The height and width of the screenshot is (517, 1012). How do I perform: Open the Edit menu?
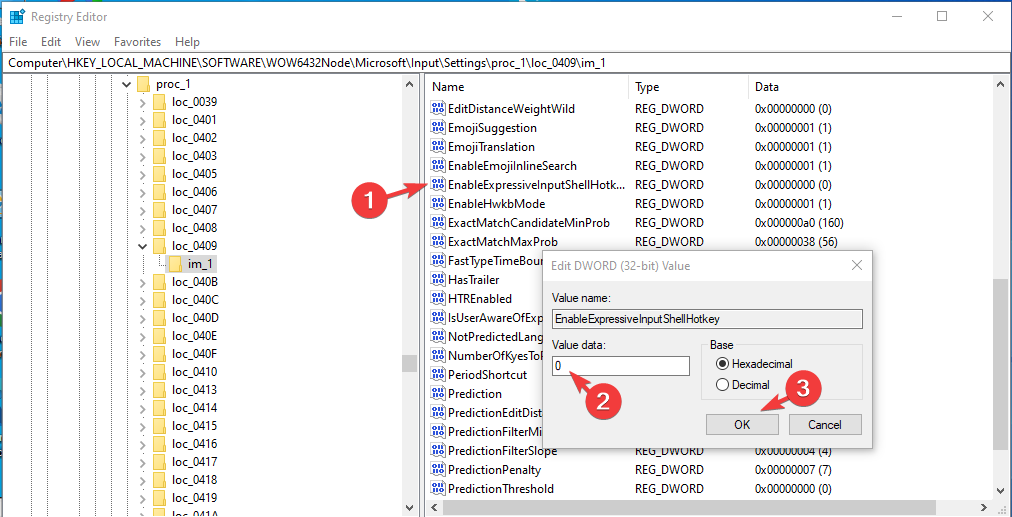[50, 42]
